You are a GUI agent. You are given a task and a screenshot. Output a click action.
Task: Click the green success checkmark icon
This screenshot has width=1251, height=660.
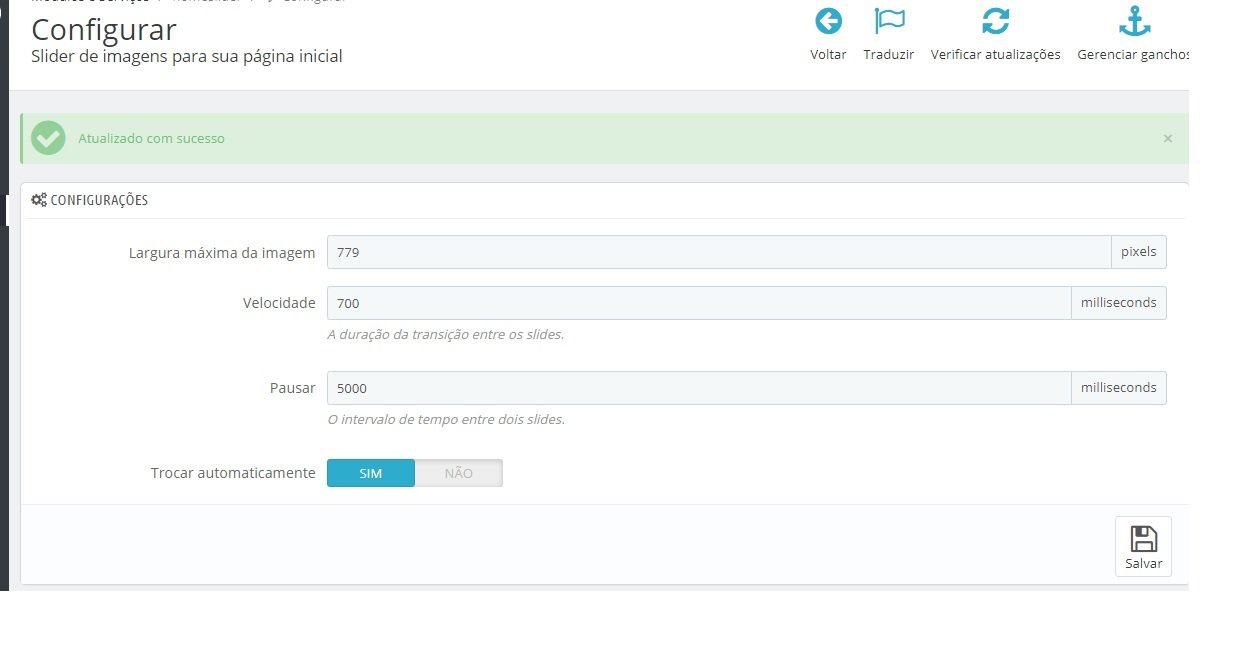[x=48, y=138]
